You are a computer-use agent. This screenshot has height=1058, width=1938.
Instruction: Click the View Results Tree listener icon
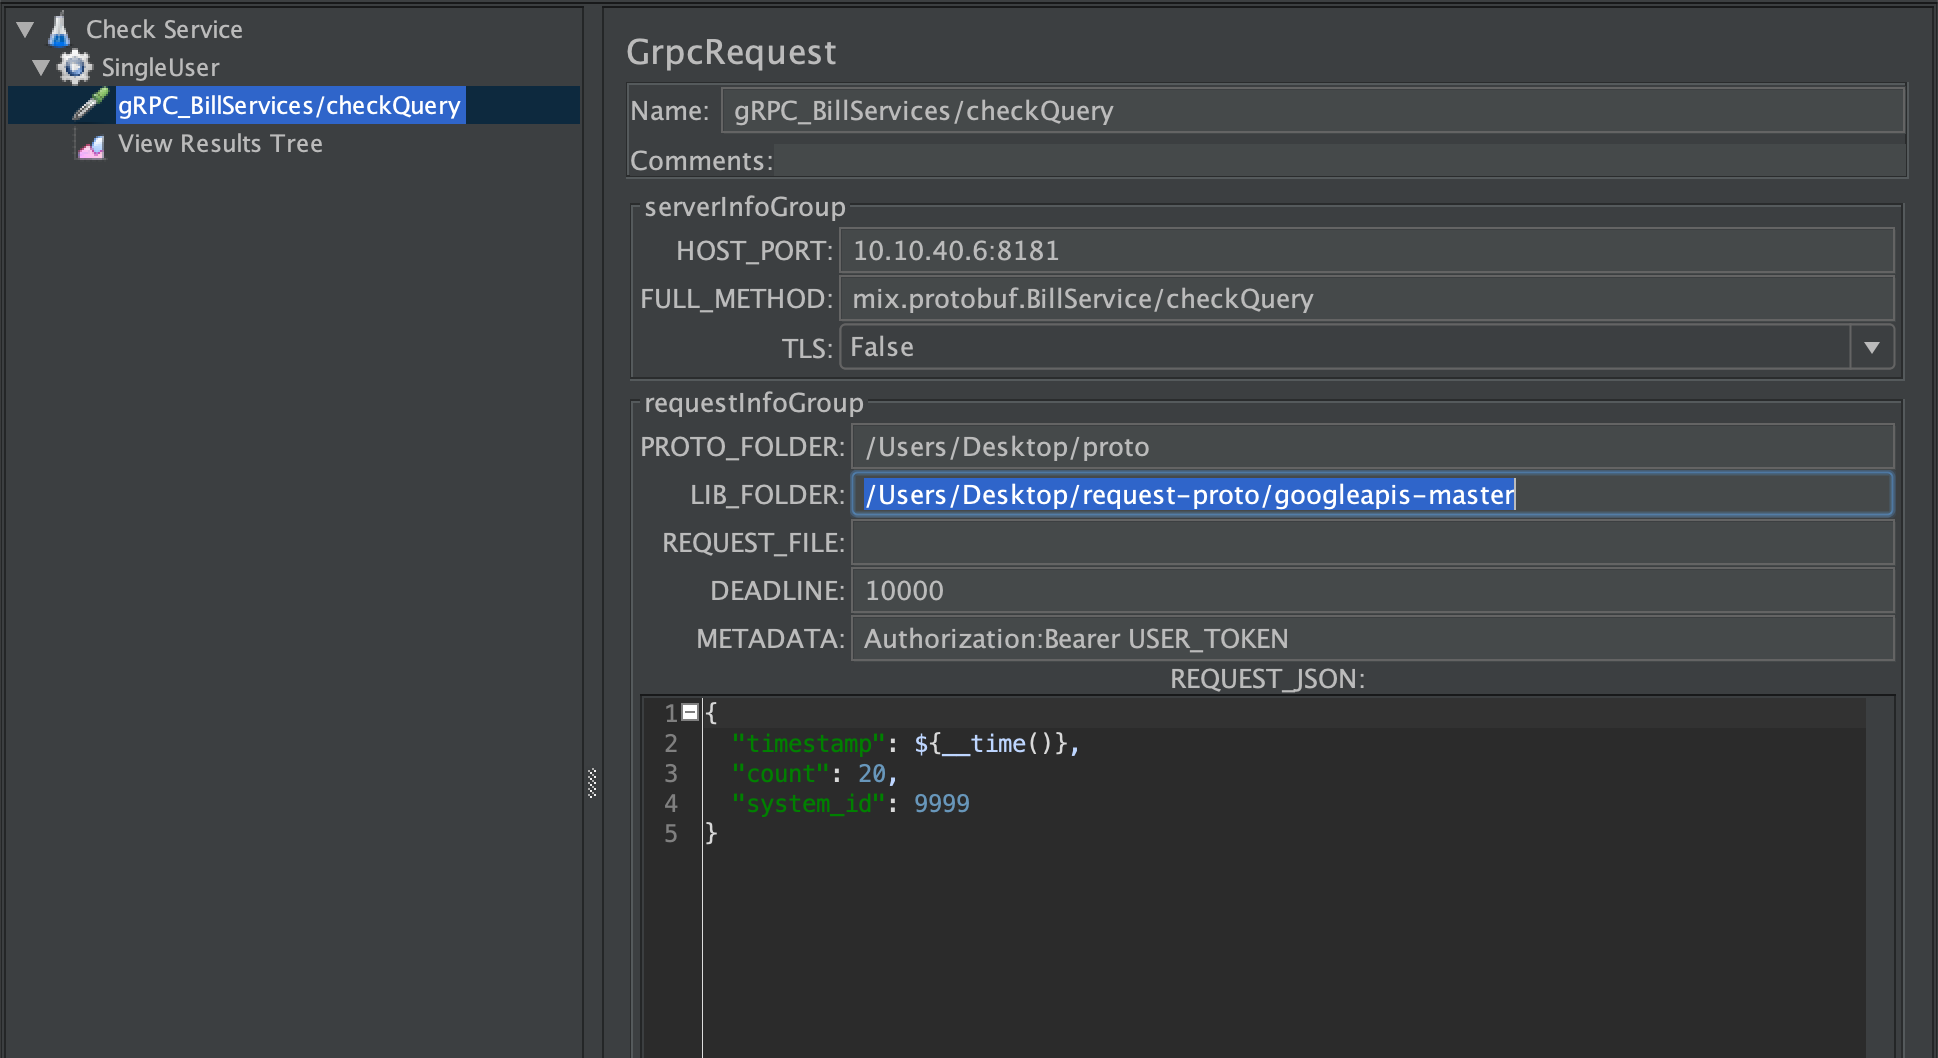pyautogui.click(x=91, y=145)
